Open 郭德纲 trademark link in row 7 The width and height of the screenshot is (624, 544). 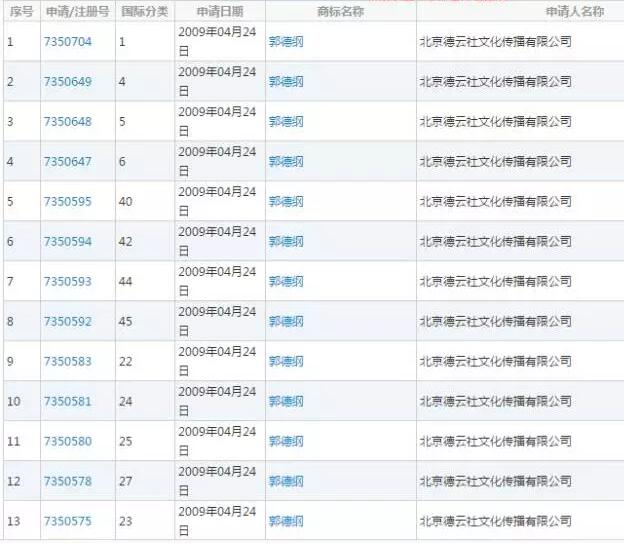[x=286, y=282]
